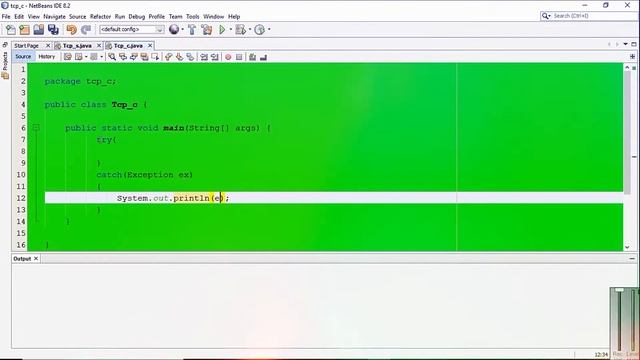
Task: Click the Find Selection magnifier in editor toolbar
Action: point(112,57)
